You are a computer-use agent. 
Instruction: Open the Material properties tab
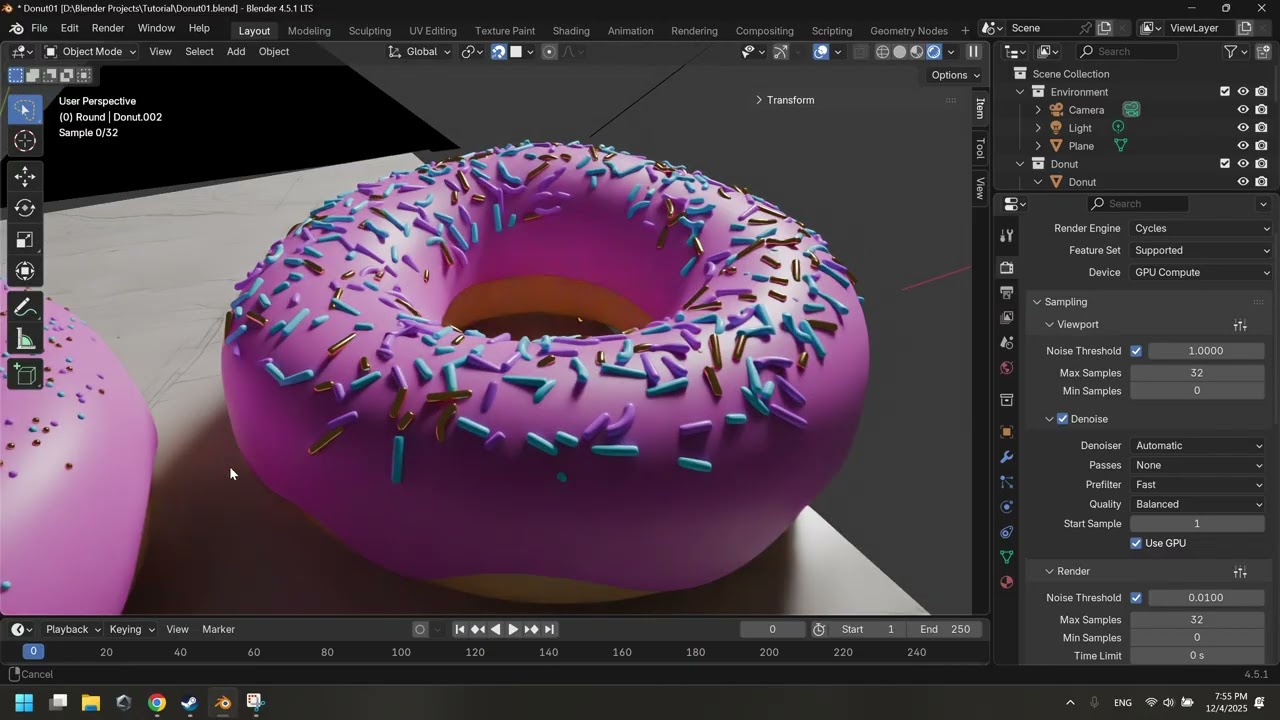point(1007,582)
